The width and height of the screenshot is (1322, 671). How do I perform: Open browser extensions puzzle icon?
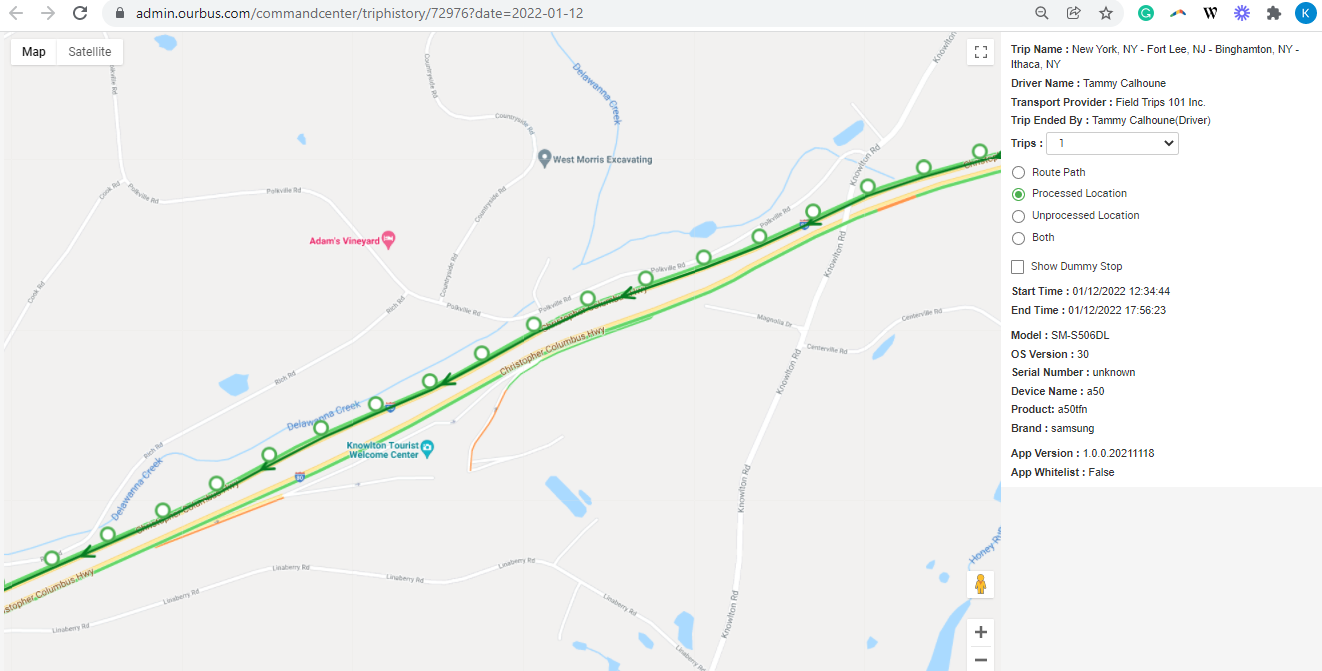[1273, 13]
